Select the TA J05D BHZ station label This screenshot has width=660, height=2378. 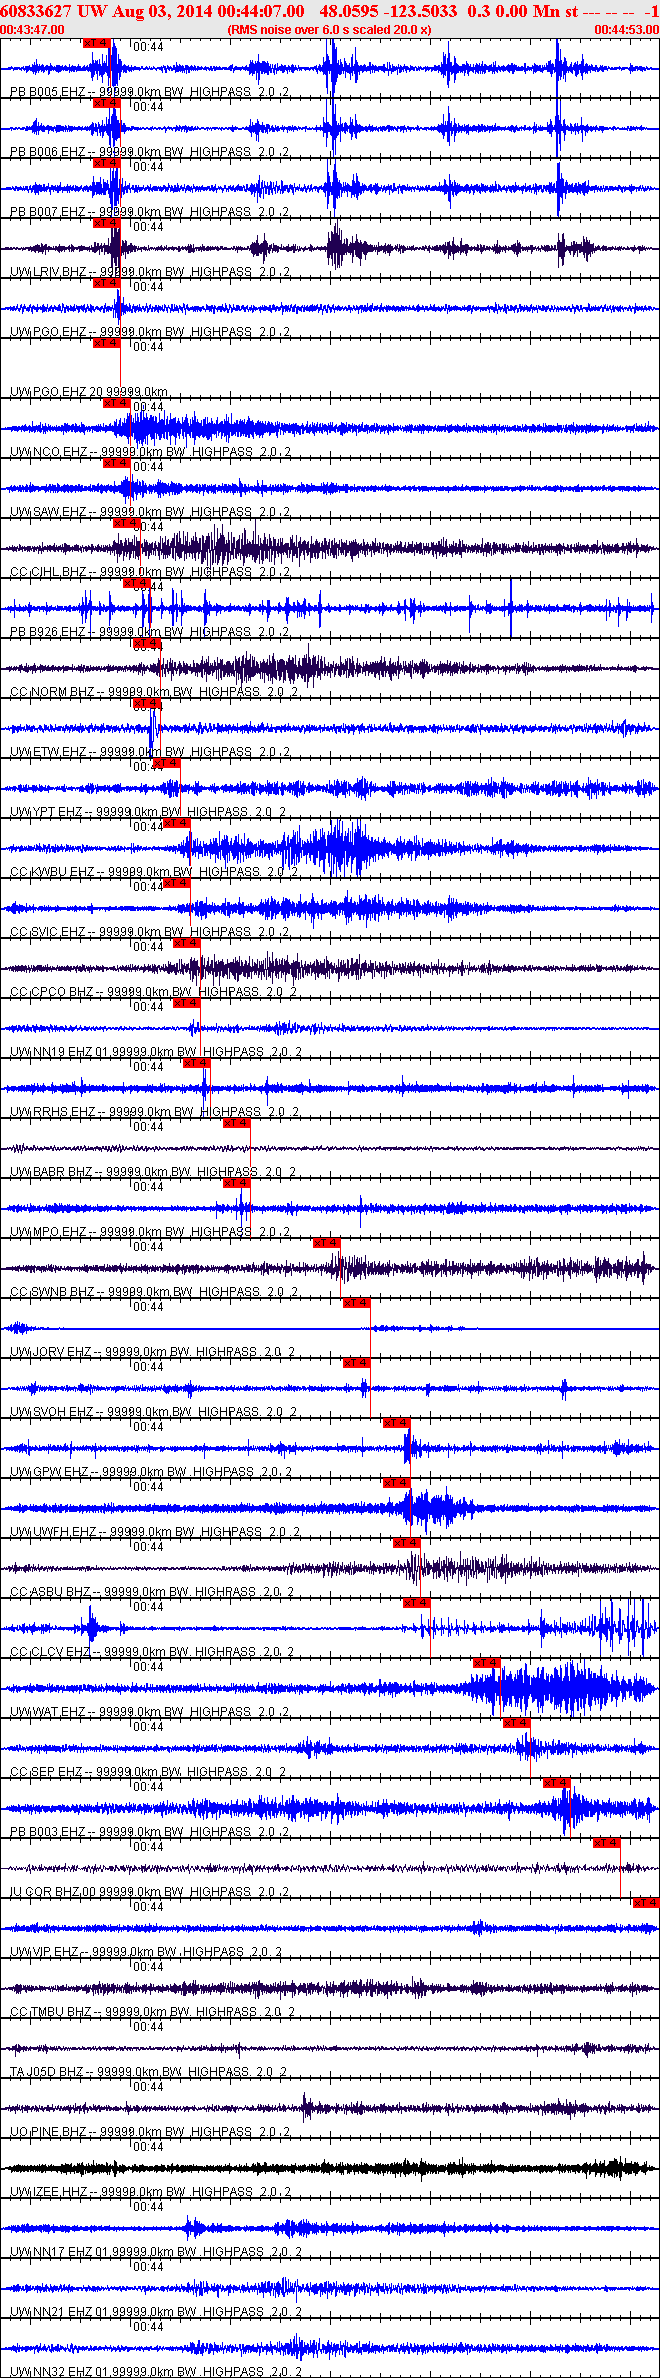pos(149,2072)
